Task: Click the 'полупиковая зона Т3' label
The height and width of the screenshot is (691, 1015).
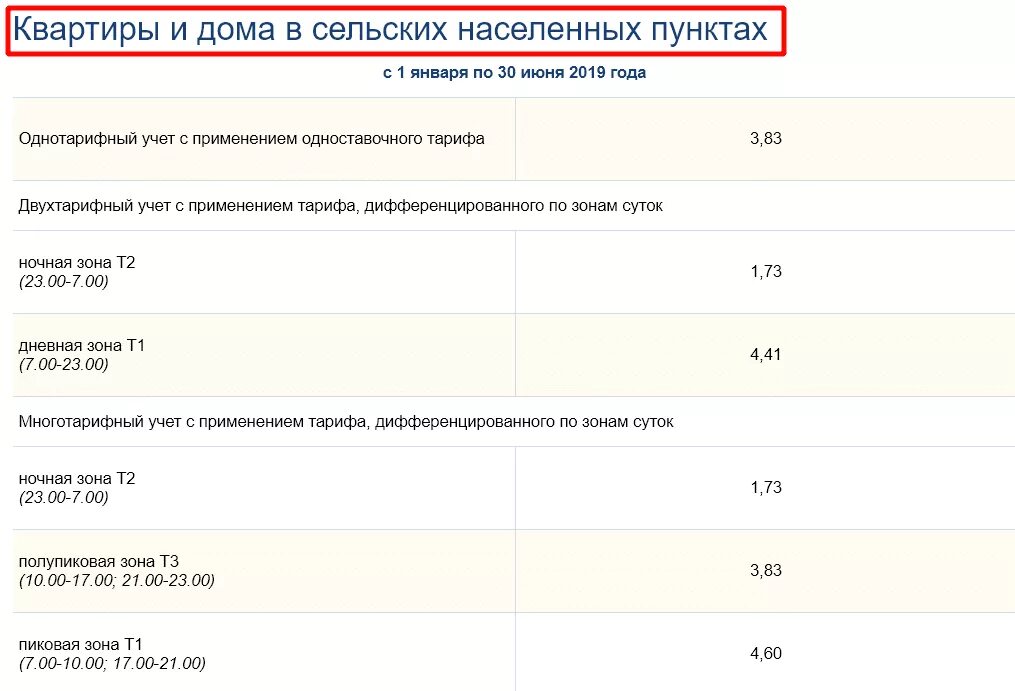Action: point(98,561)
